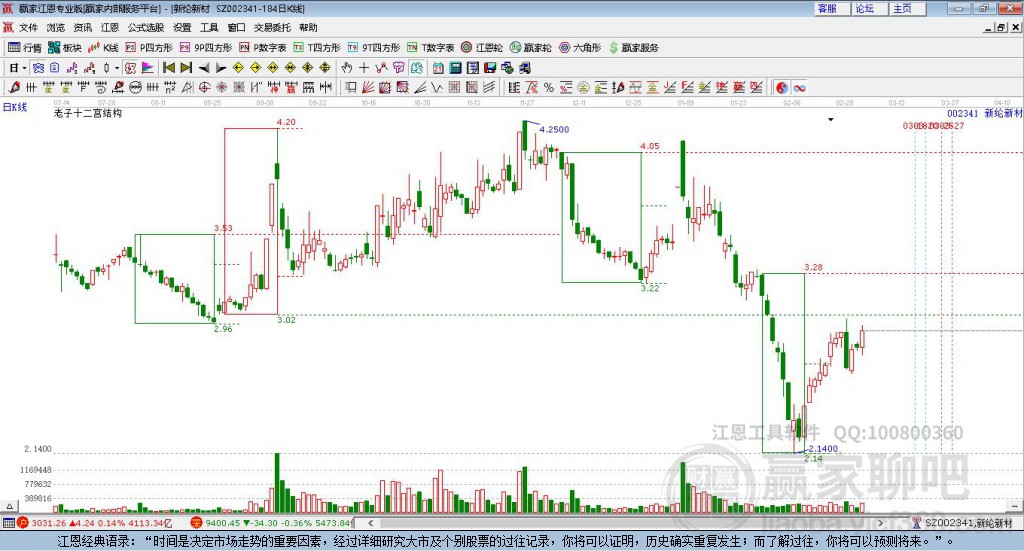Click the blue infinity loop icon
The height and width of the screenshot is (551, 1024).
coord(799,87)
